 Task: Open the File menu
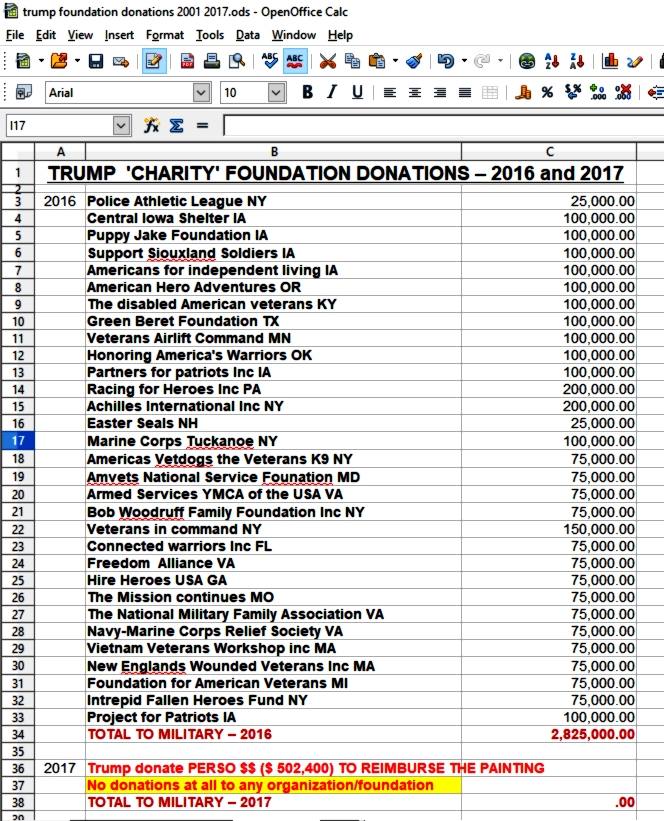coord(15,35)
